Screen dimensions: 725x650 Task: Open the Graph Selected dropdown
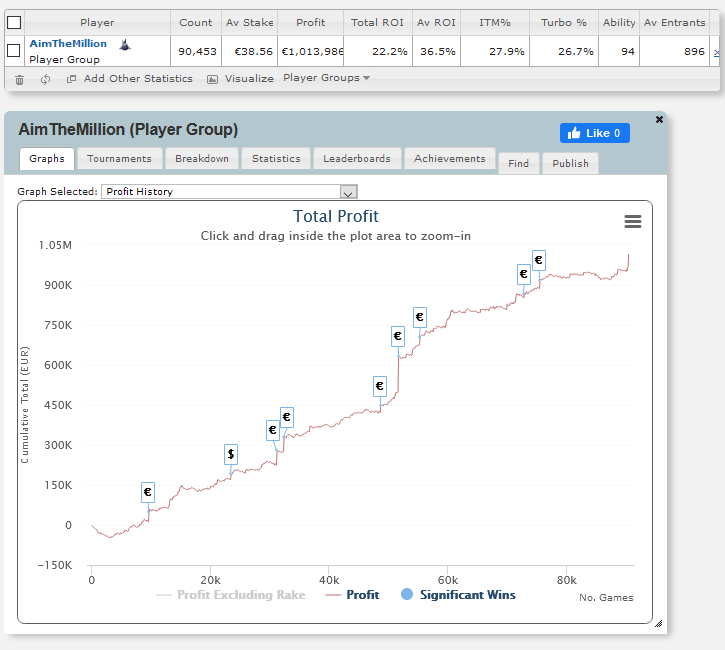229,191
